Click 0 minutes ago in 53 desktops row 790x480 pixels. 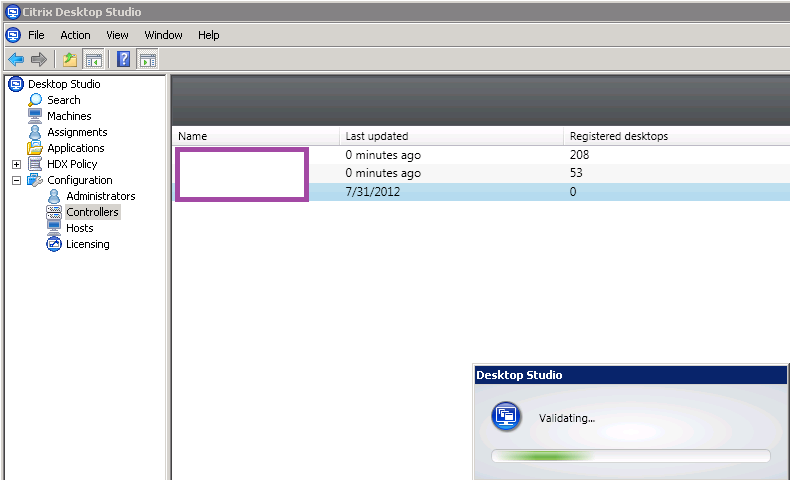pos(383,173)
